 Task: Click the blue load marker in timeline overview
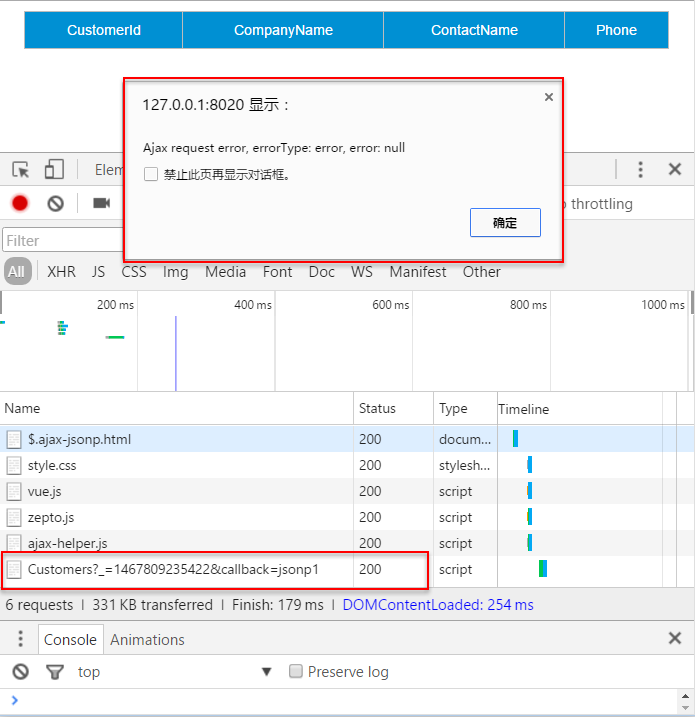pyautogui.click(x=176, y=353)
